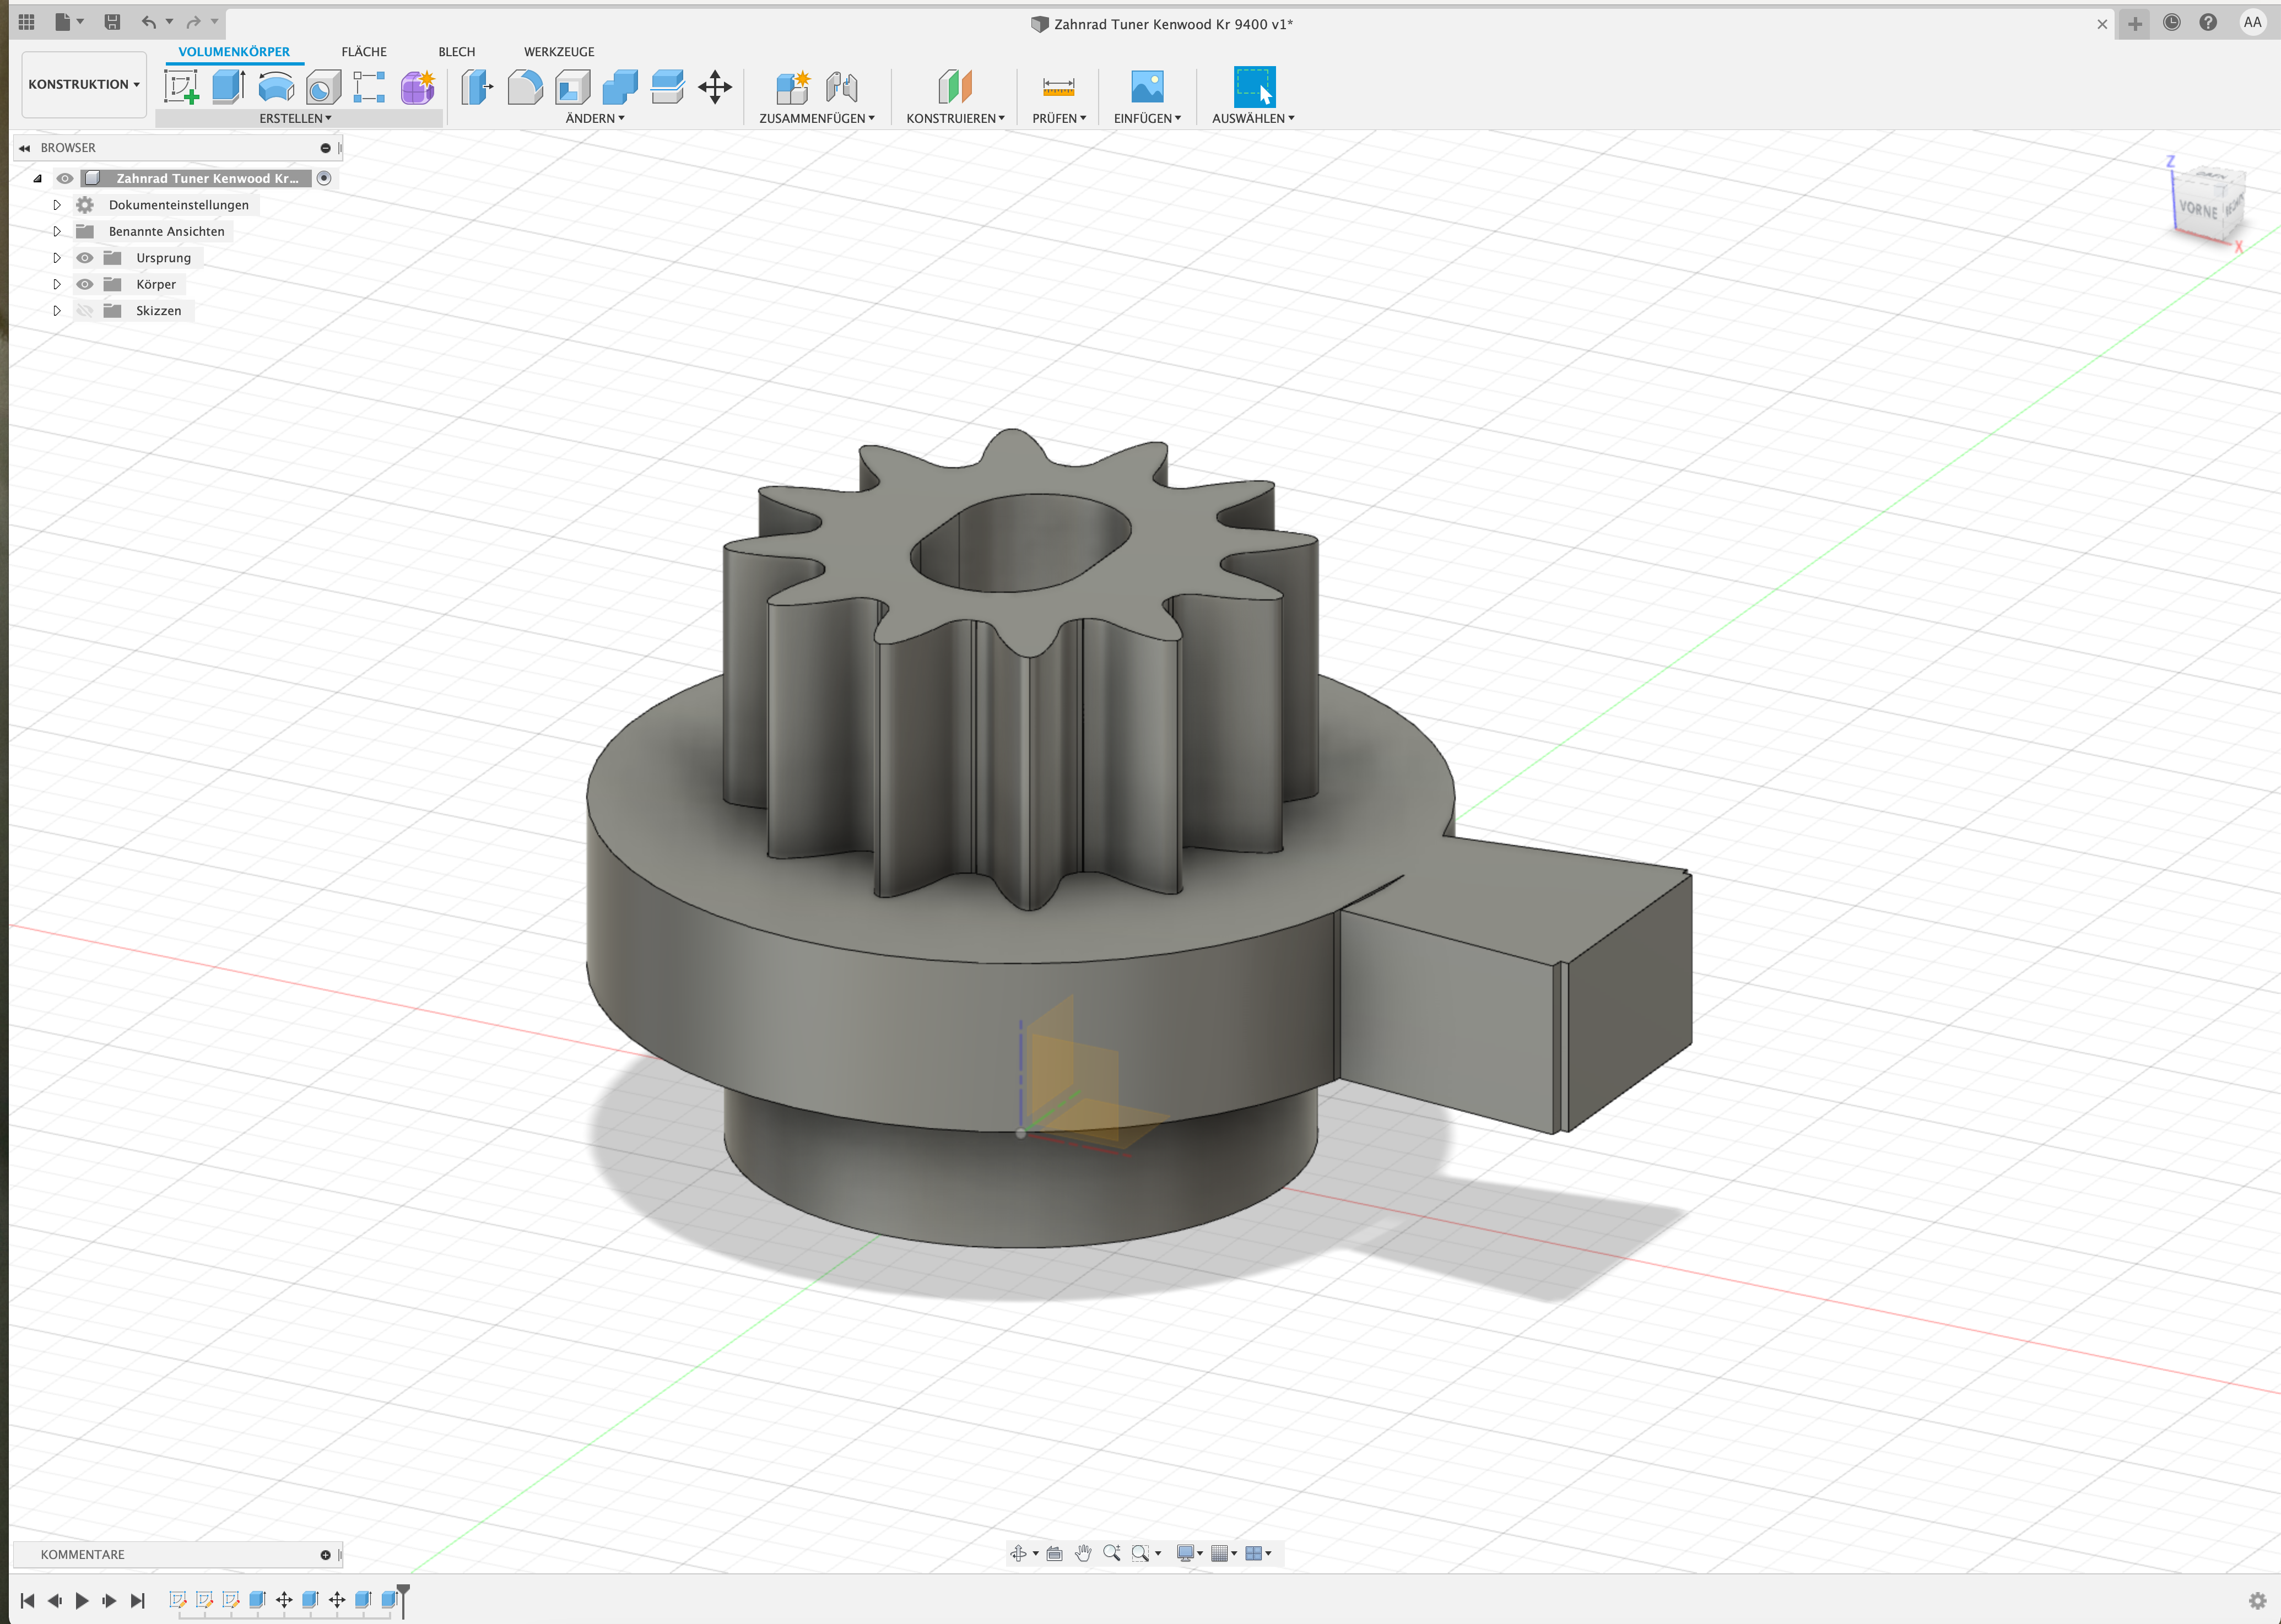Image resolution: width=2281 pixels, height=1624 pixels.
Task: Open display settings monitor dropdown
Action: 1189,1553
